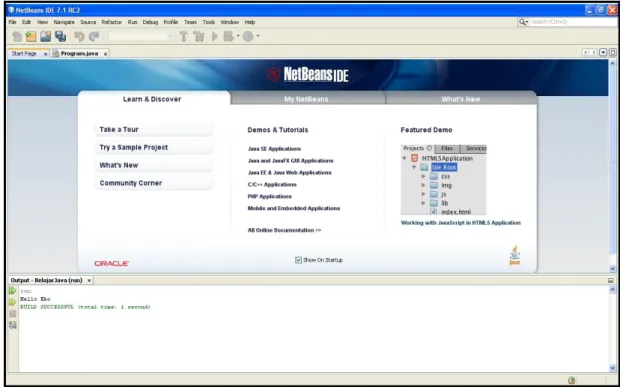The height and width of the screenshot is (387, 620).
Task: Open the File menu
Action: [12, 22]
